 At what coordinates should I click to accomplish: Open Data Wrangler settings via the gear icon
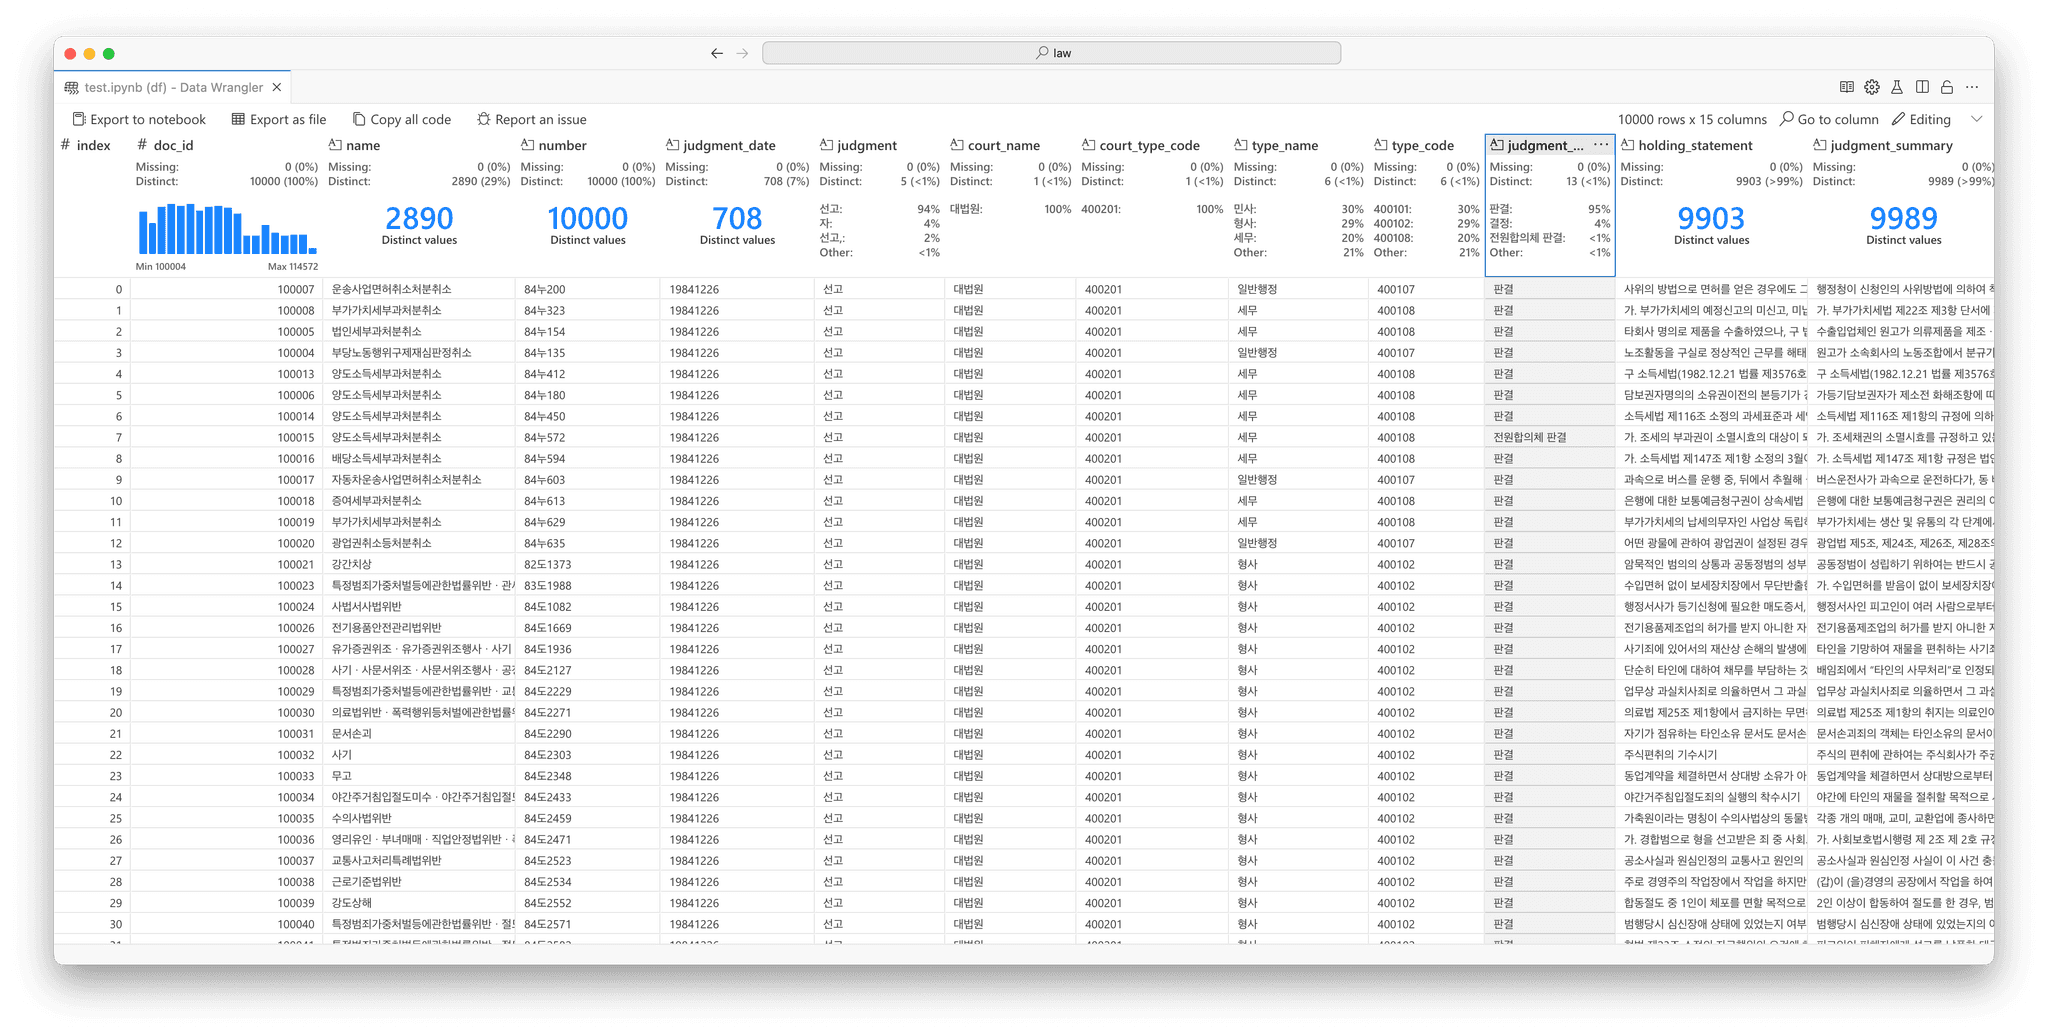[1871, 87]
